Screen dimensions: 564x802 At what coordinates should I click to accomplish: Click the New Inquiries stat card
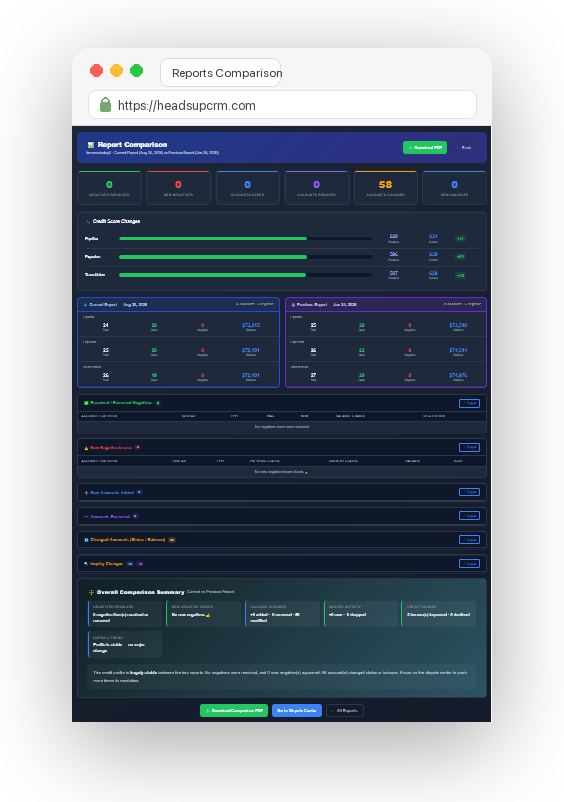[x=455, y=188]
